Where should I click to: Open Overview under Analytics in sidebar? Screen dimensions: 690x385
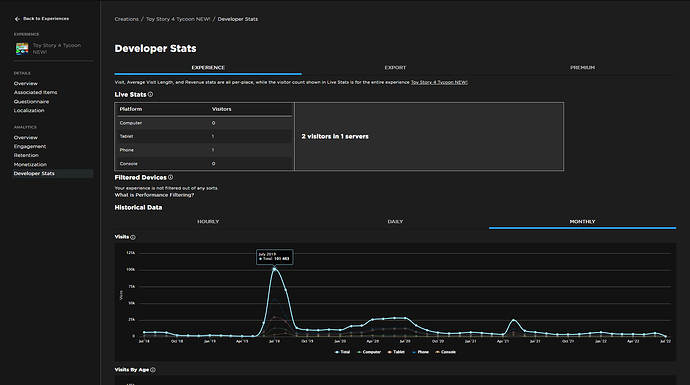(x=26, y=137)
